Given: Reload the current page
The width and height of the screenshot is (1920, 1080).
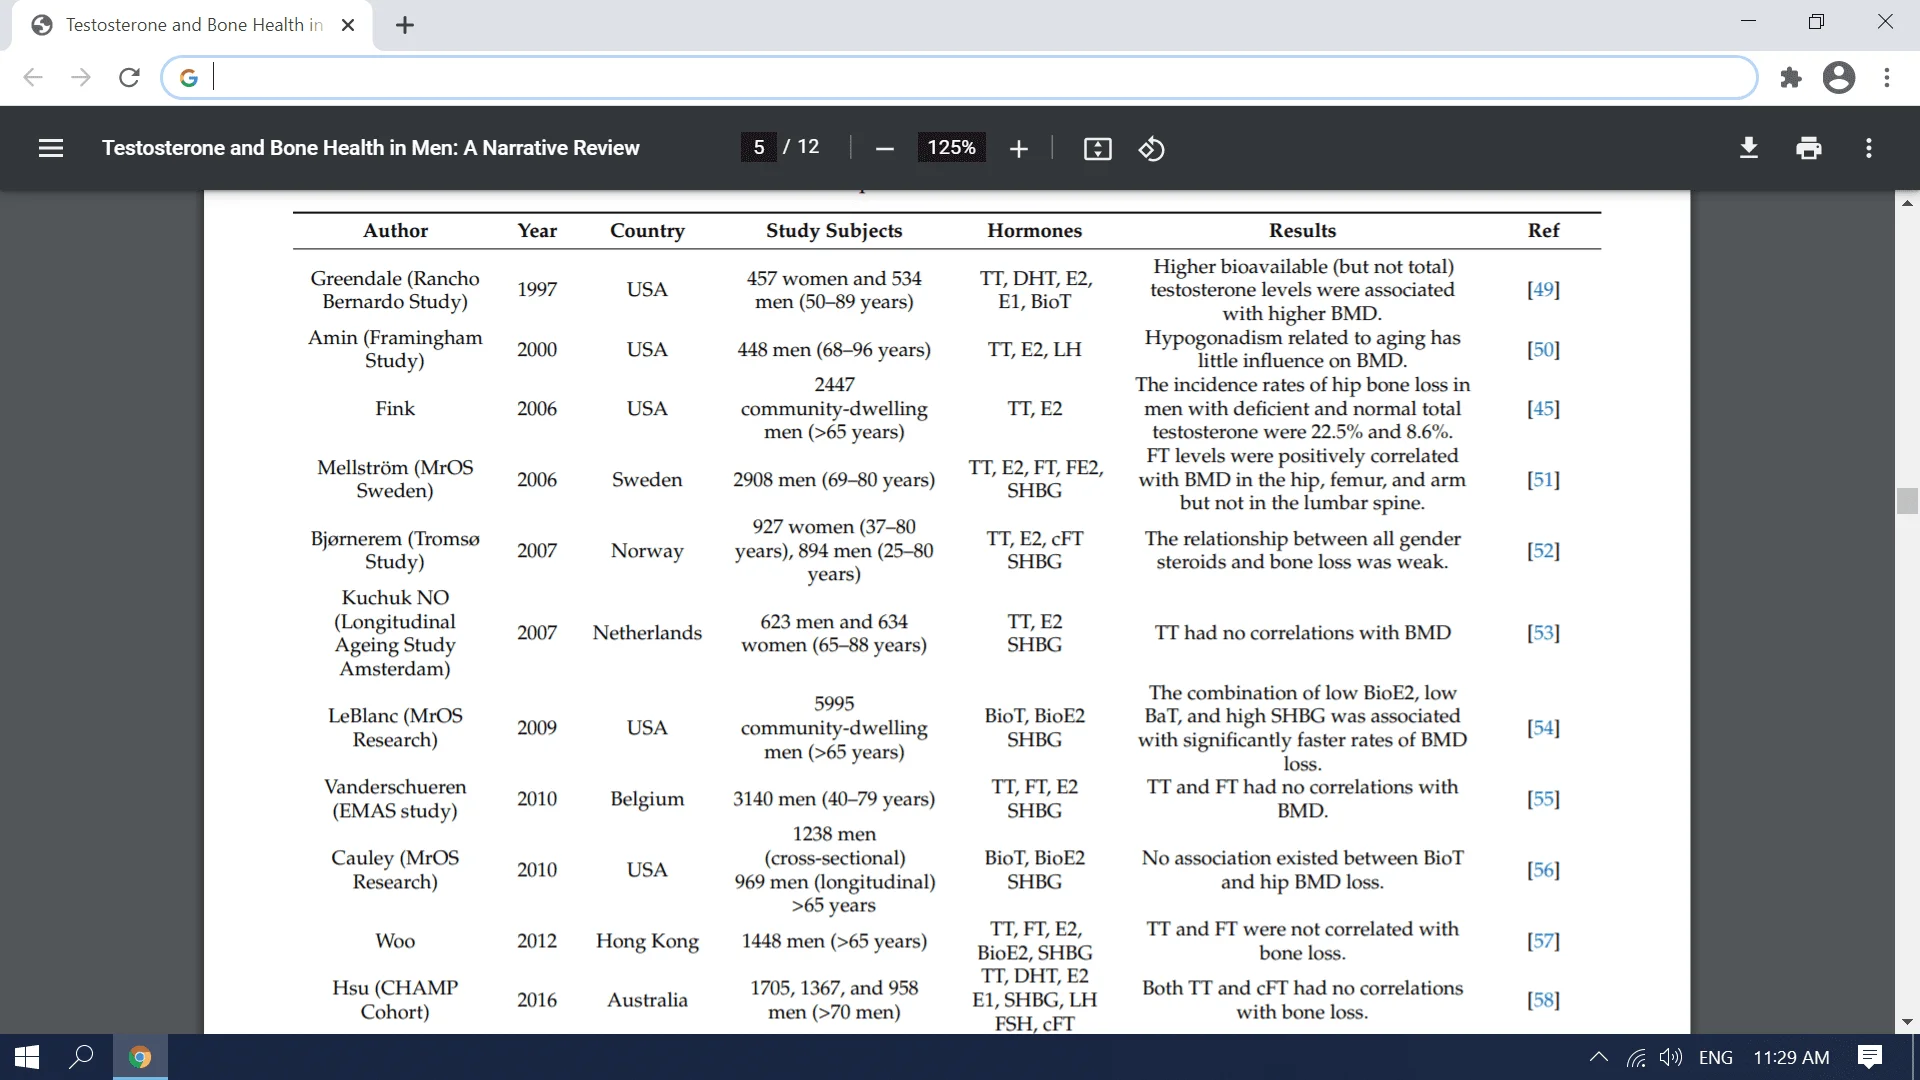Looking at the screenshot, I should (129, 77).
